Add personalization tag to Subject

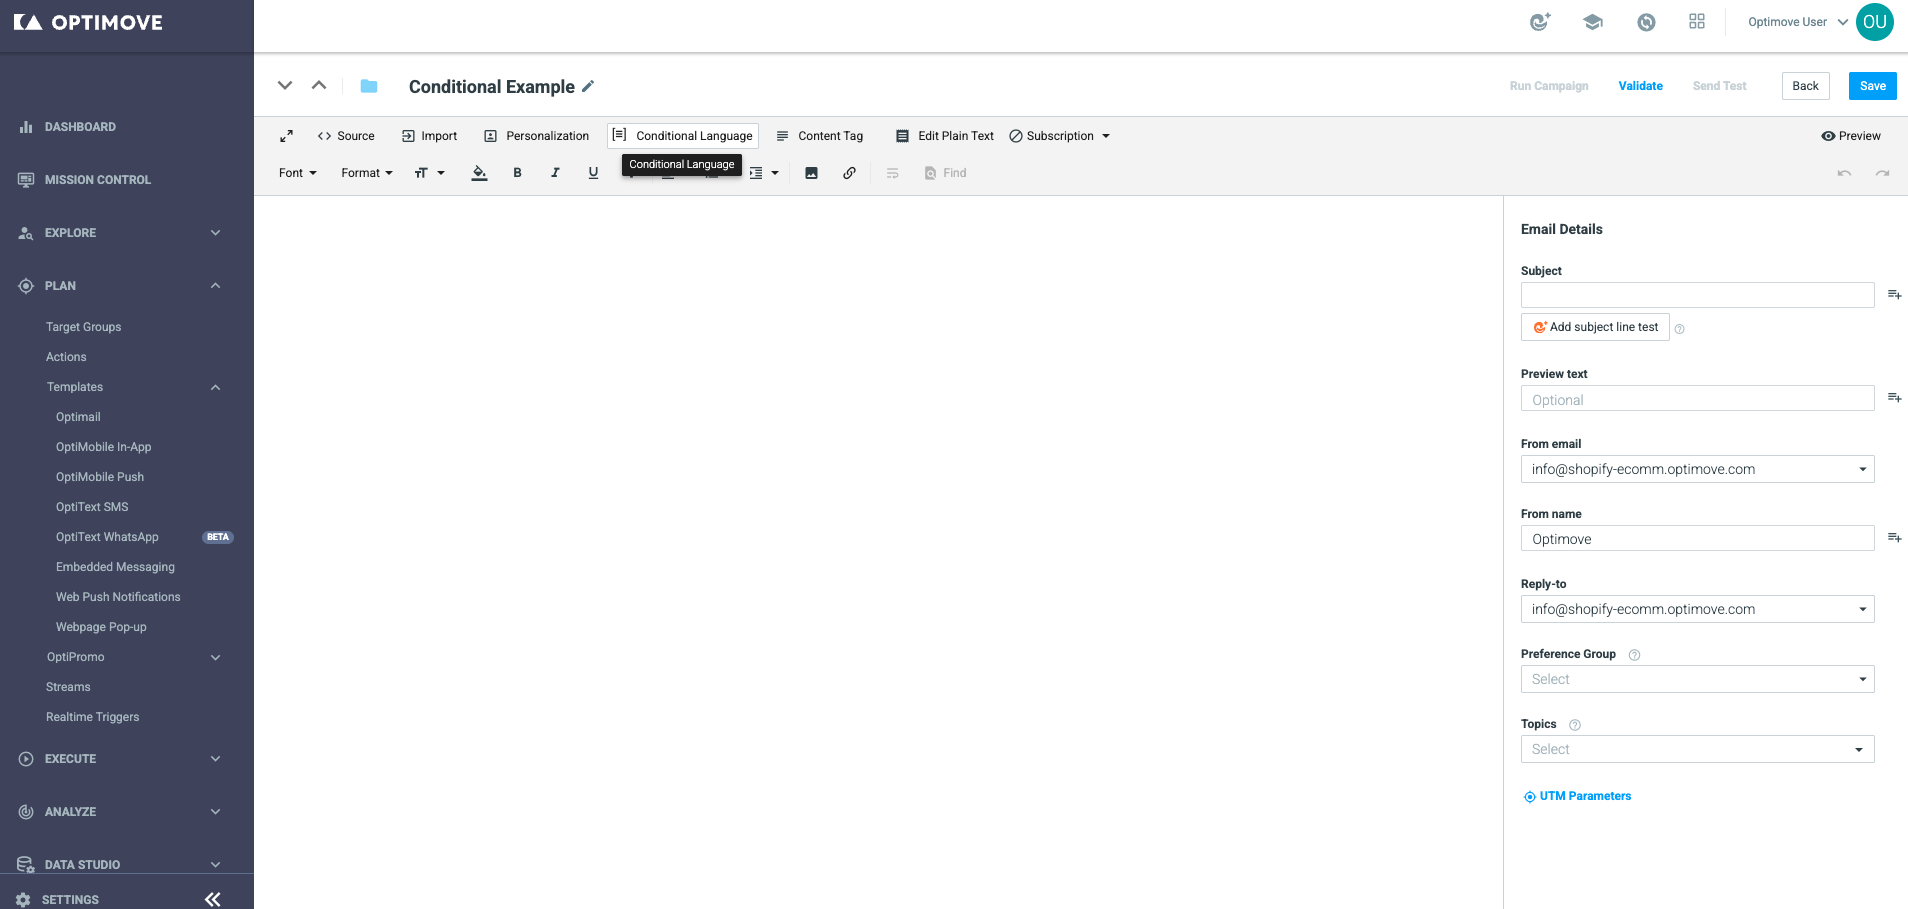click(x=1894, y=295)
